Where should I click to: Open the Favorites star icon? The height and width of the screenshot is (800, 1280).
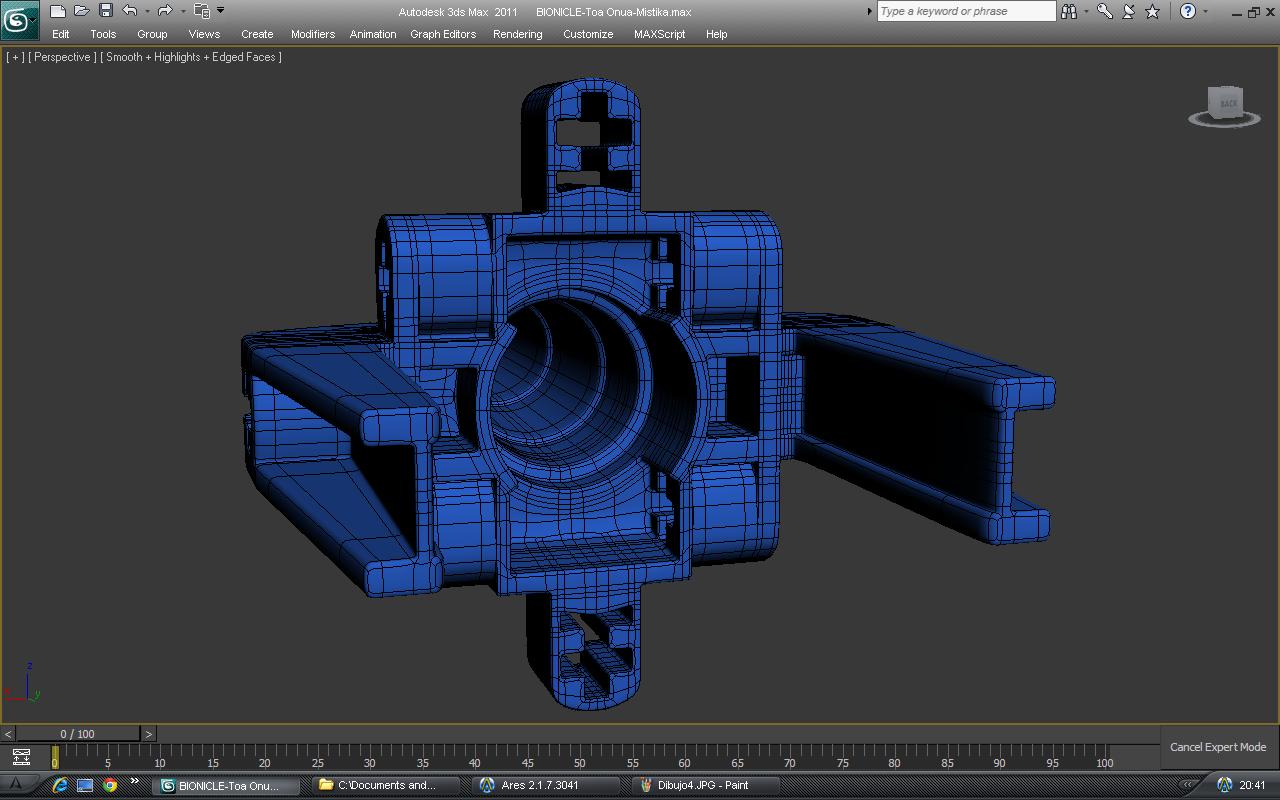coord(1153,11)
